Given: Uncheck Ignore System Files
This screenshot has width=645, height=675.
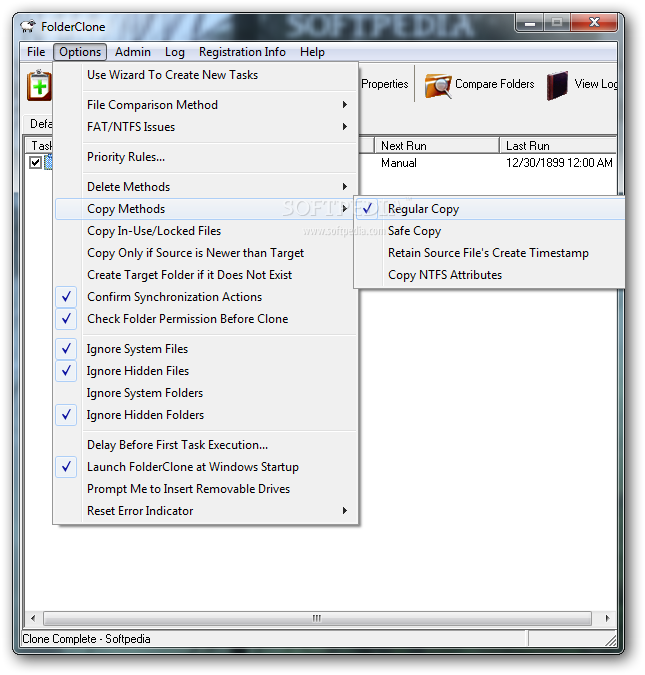Looking at the screenshot, I should (207, 349).
